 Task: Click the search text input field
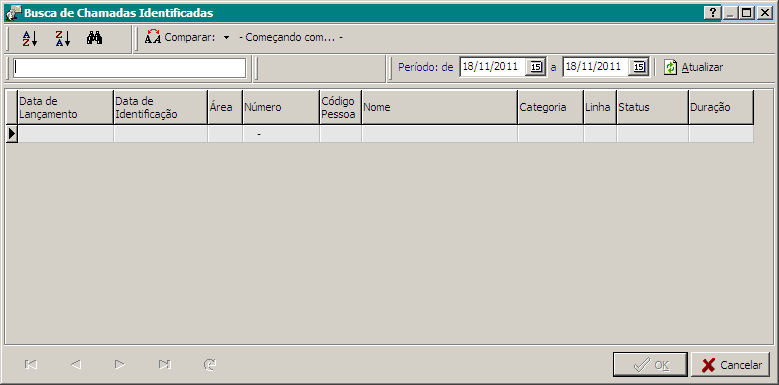point(130,68)
